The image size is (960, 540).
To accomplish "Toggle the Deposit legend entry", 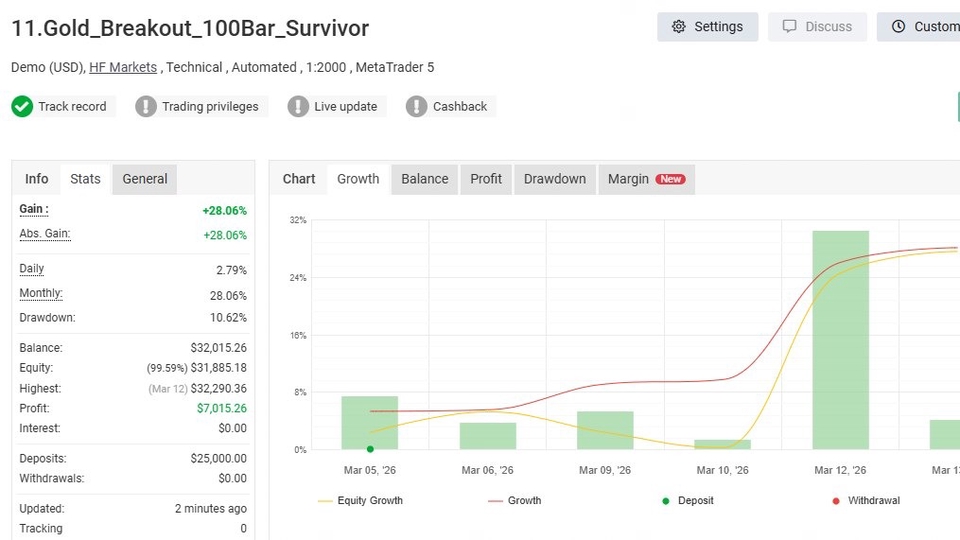I will coord(688,500).
